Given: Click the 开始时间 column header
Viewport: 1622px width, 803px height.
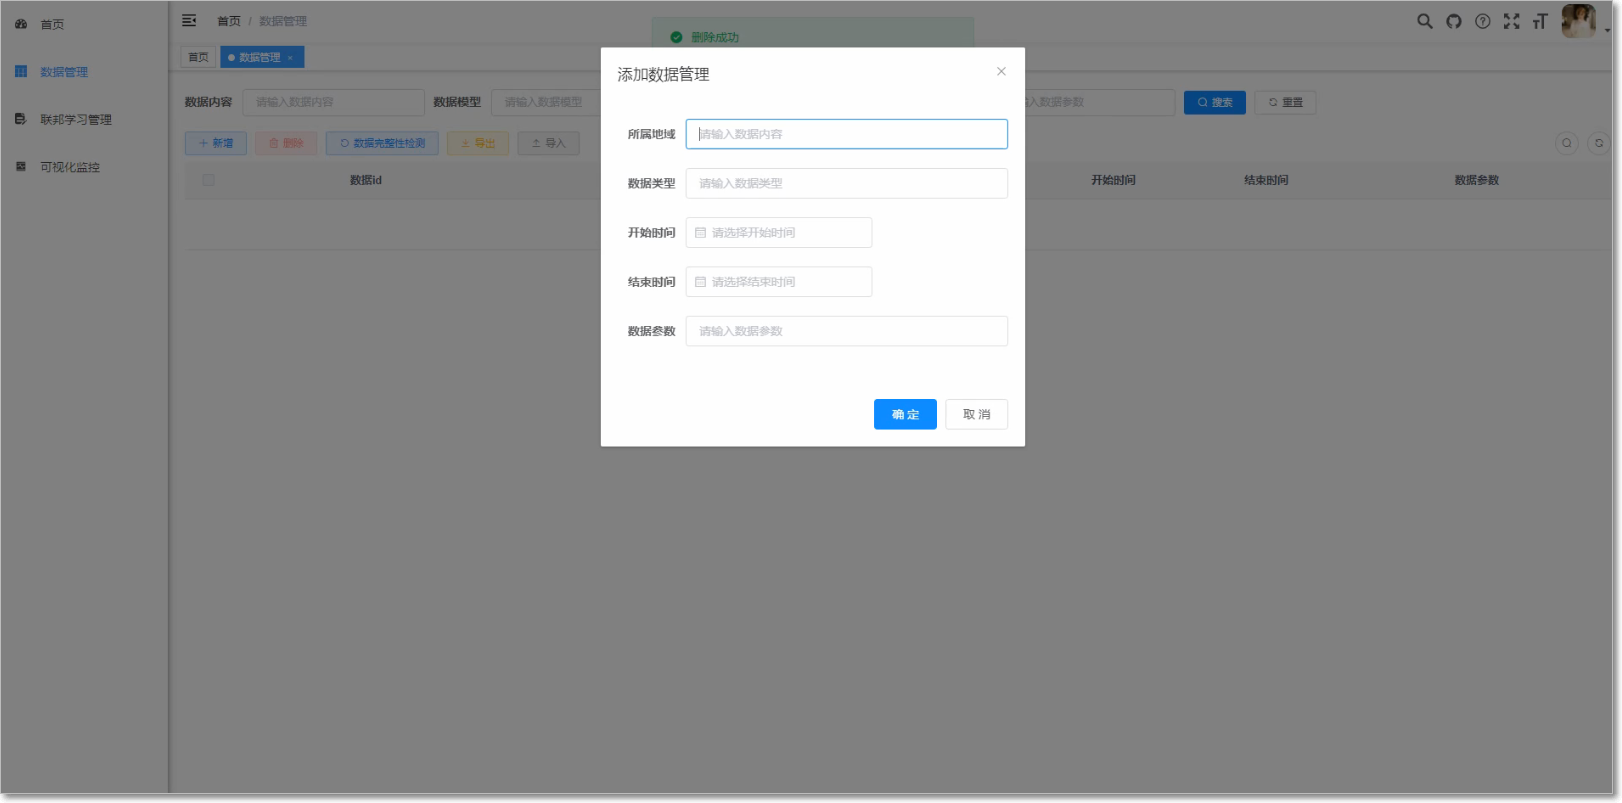Looking at the screenshot, I should [x=1113, y=180].
